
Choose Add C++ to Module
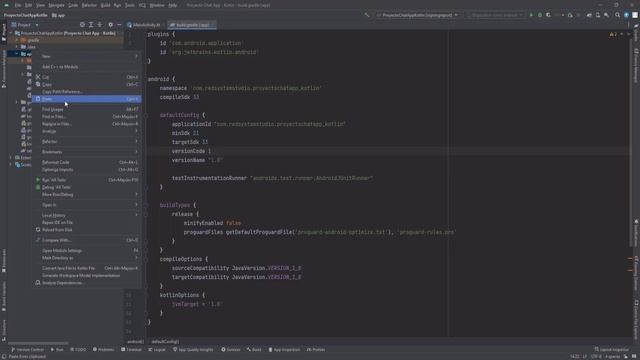(x=87, y=67)
